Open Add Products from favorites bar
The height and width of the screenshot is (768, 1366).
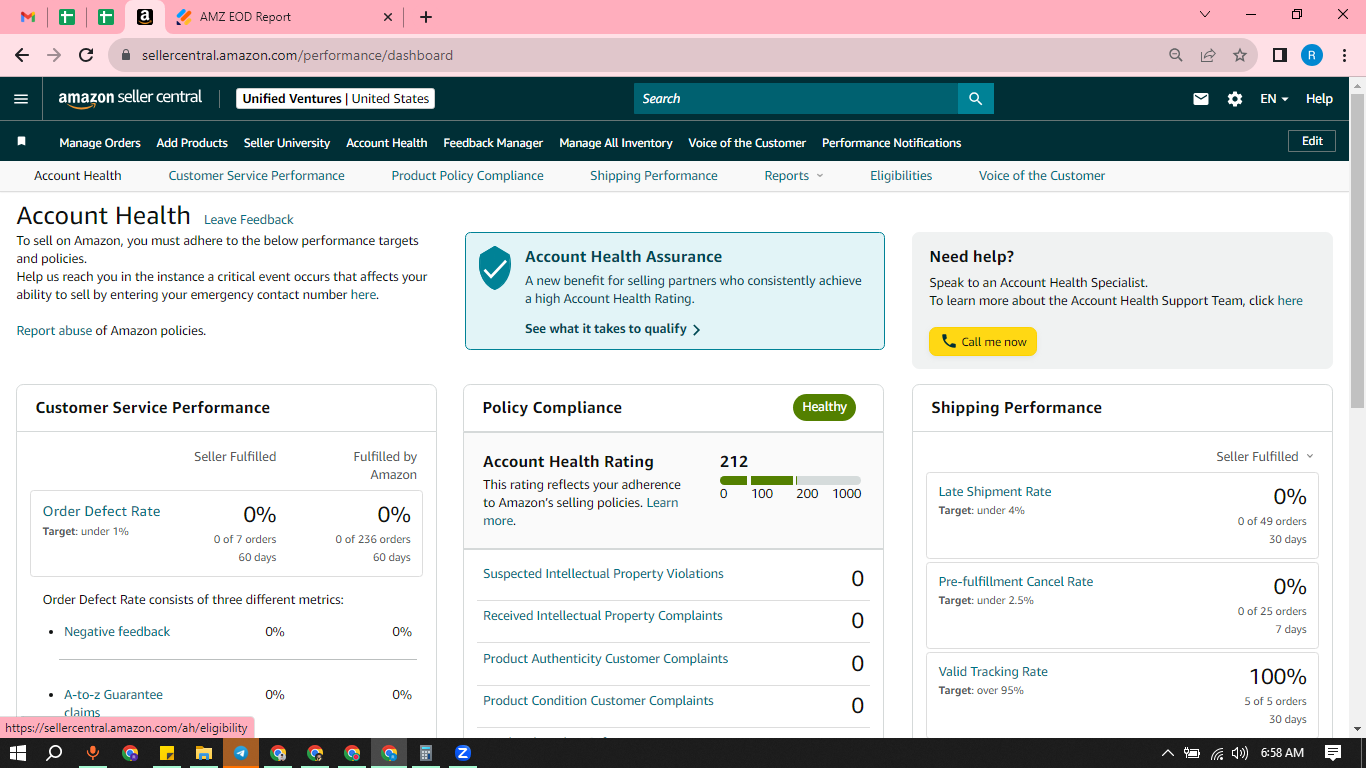click(192, 143)
